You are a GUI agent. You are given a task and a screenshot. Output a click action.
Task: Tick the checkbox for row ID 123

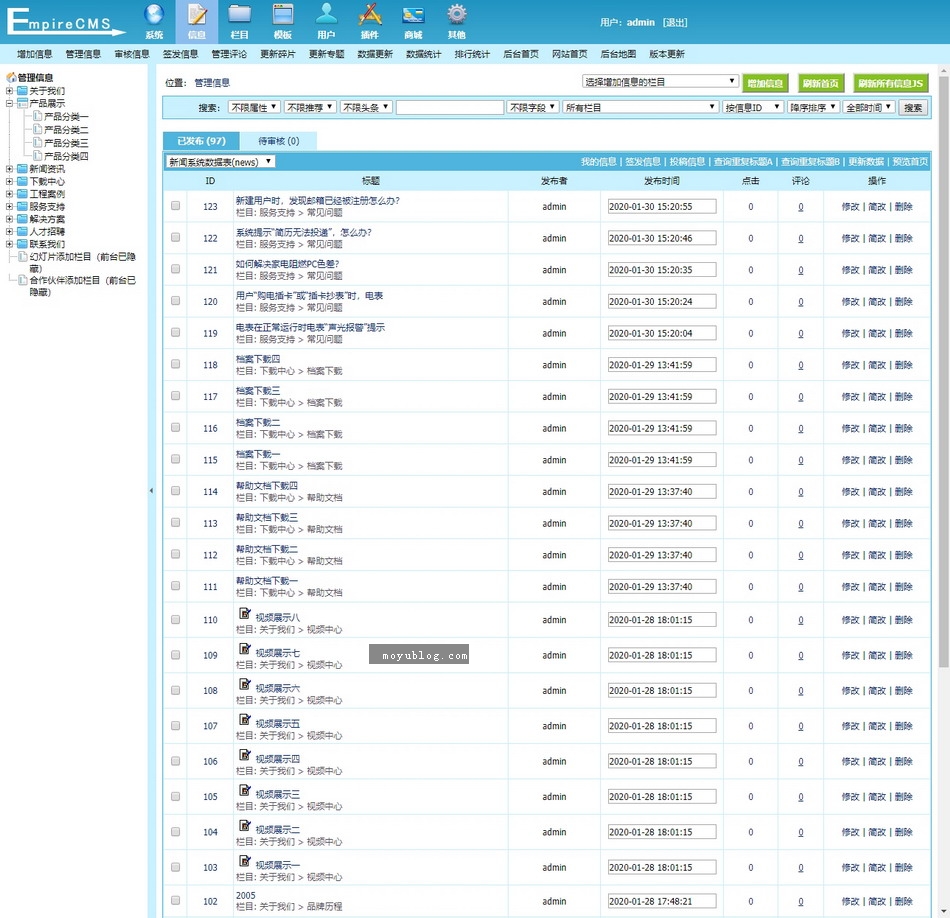coord(176,206)
